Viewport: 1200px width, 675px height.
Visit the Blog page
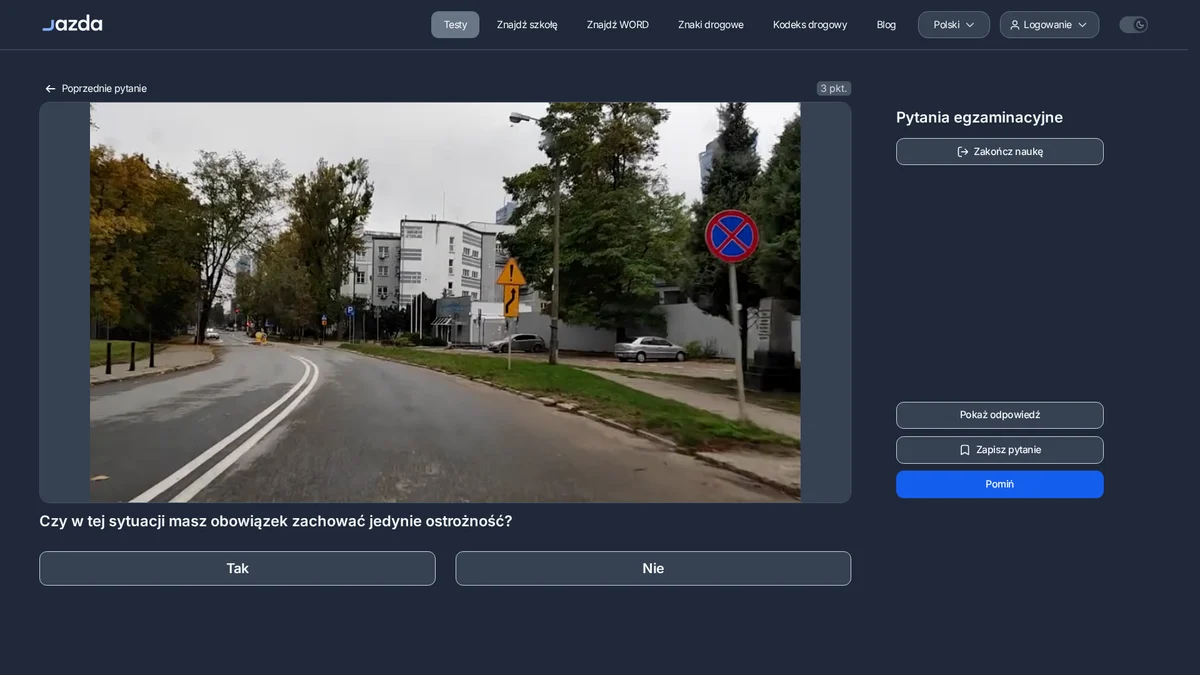point(886,25)
